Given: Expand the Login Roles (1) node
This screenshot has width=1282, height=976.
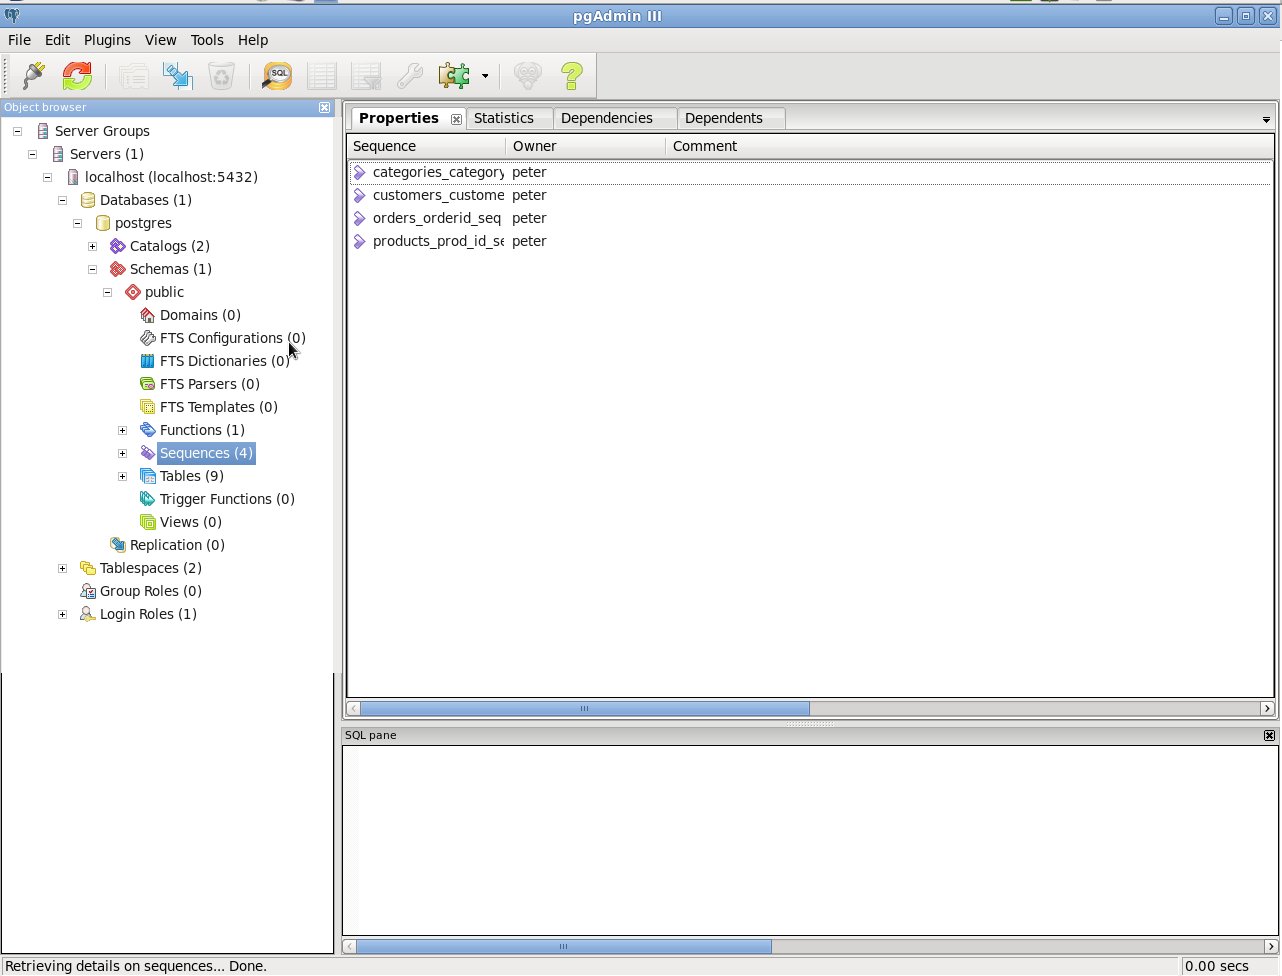Looking at the screenshot, I should [x=62, y=614].
